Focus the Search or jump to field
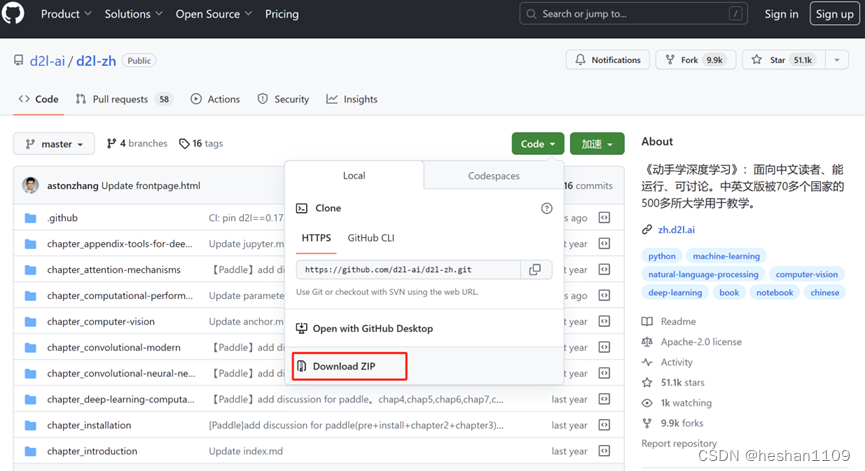 coord(633,14)
